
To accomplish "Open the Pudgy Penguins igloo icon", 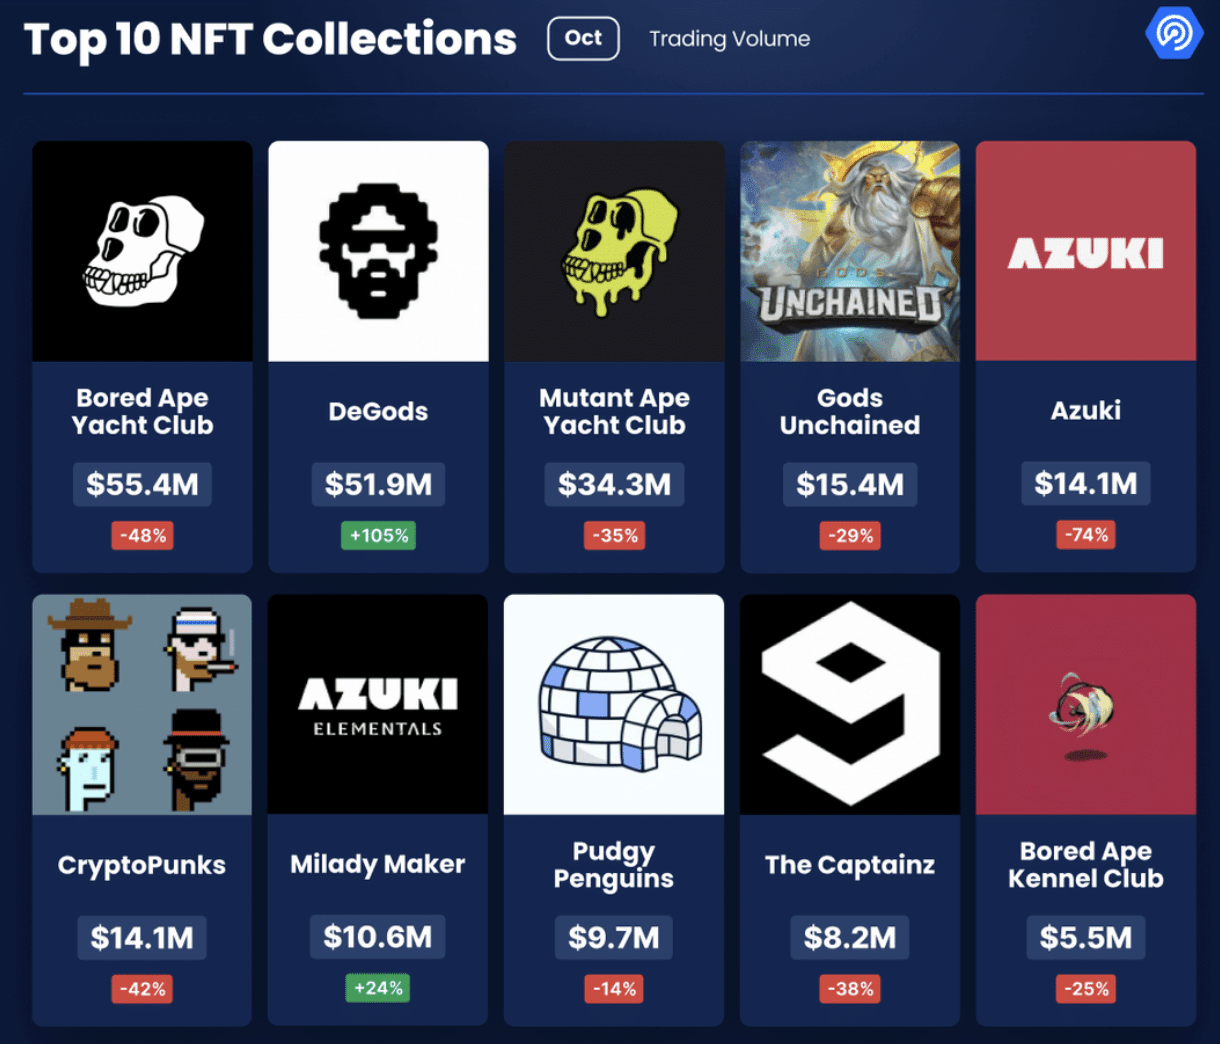I will (614, 705).
